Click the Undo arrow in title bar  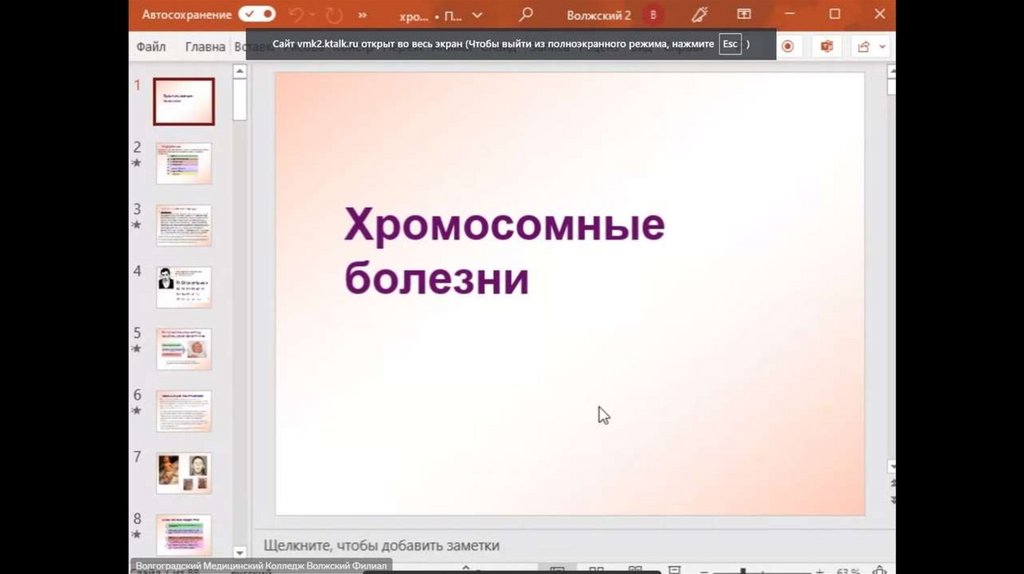pos(297,15)
